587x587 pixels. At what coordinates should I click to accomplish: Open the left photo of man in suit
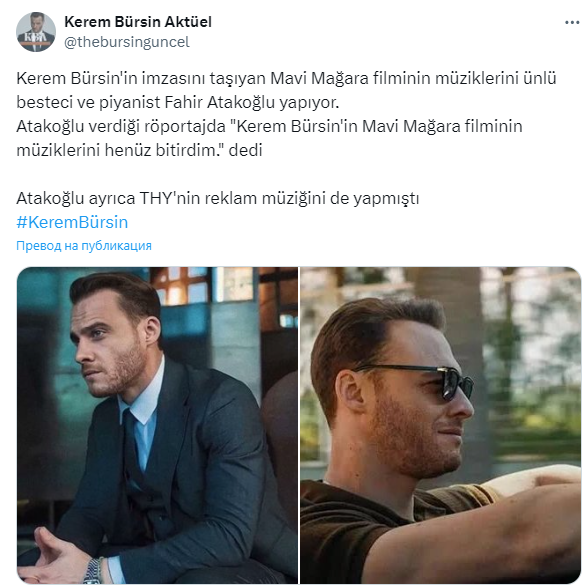(x=157, y=425)
